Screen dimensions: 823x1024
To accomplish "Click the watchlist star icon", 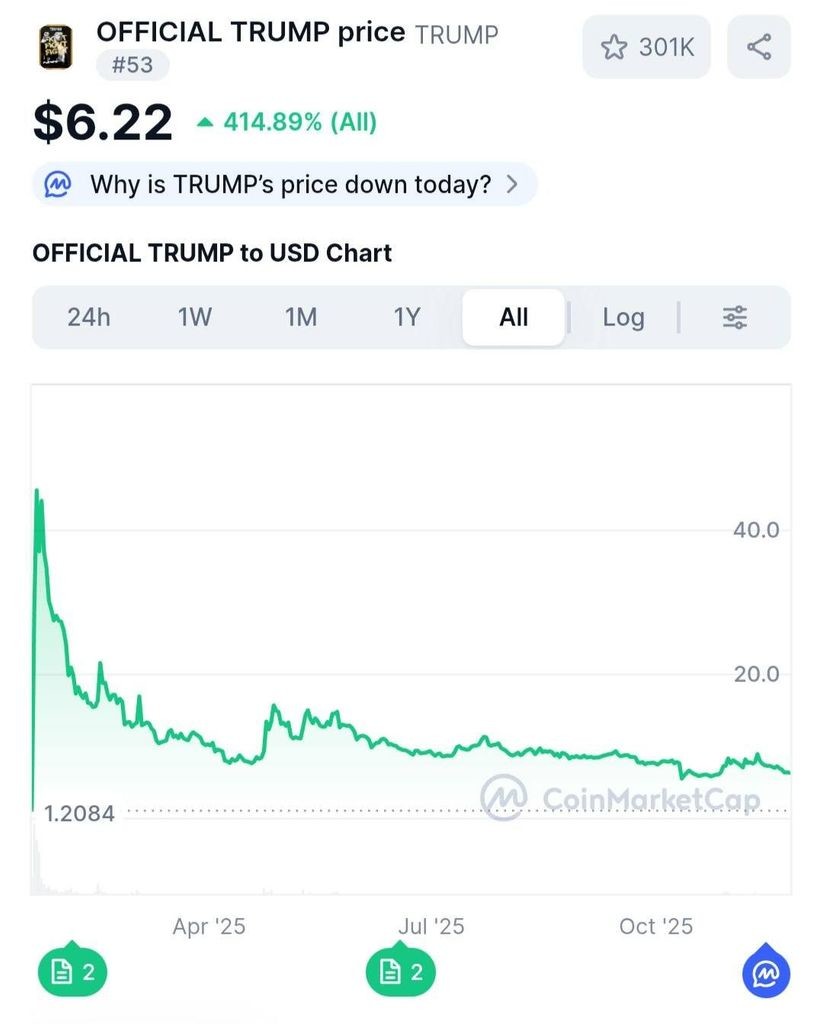I will 613,47.
